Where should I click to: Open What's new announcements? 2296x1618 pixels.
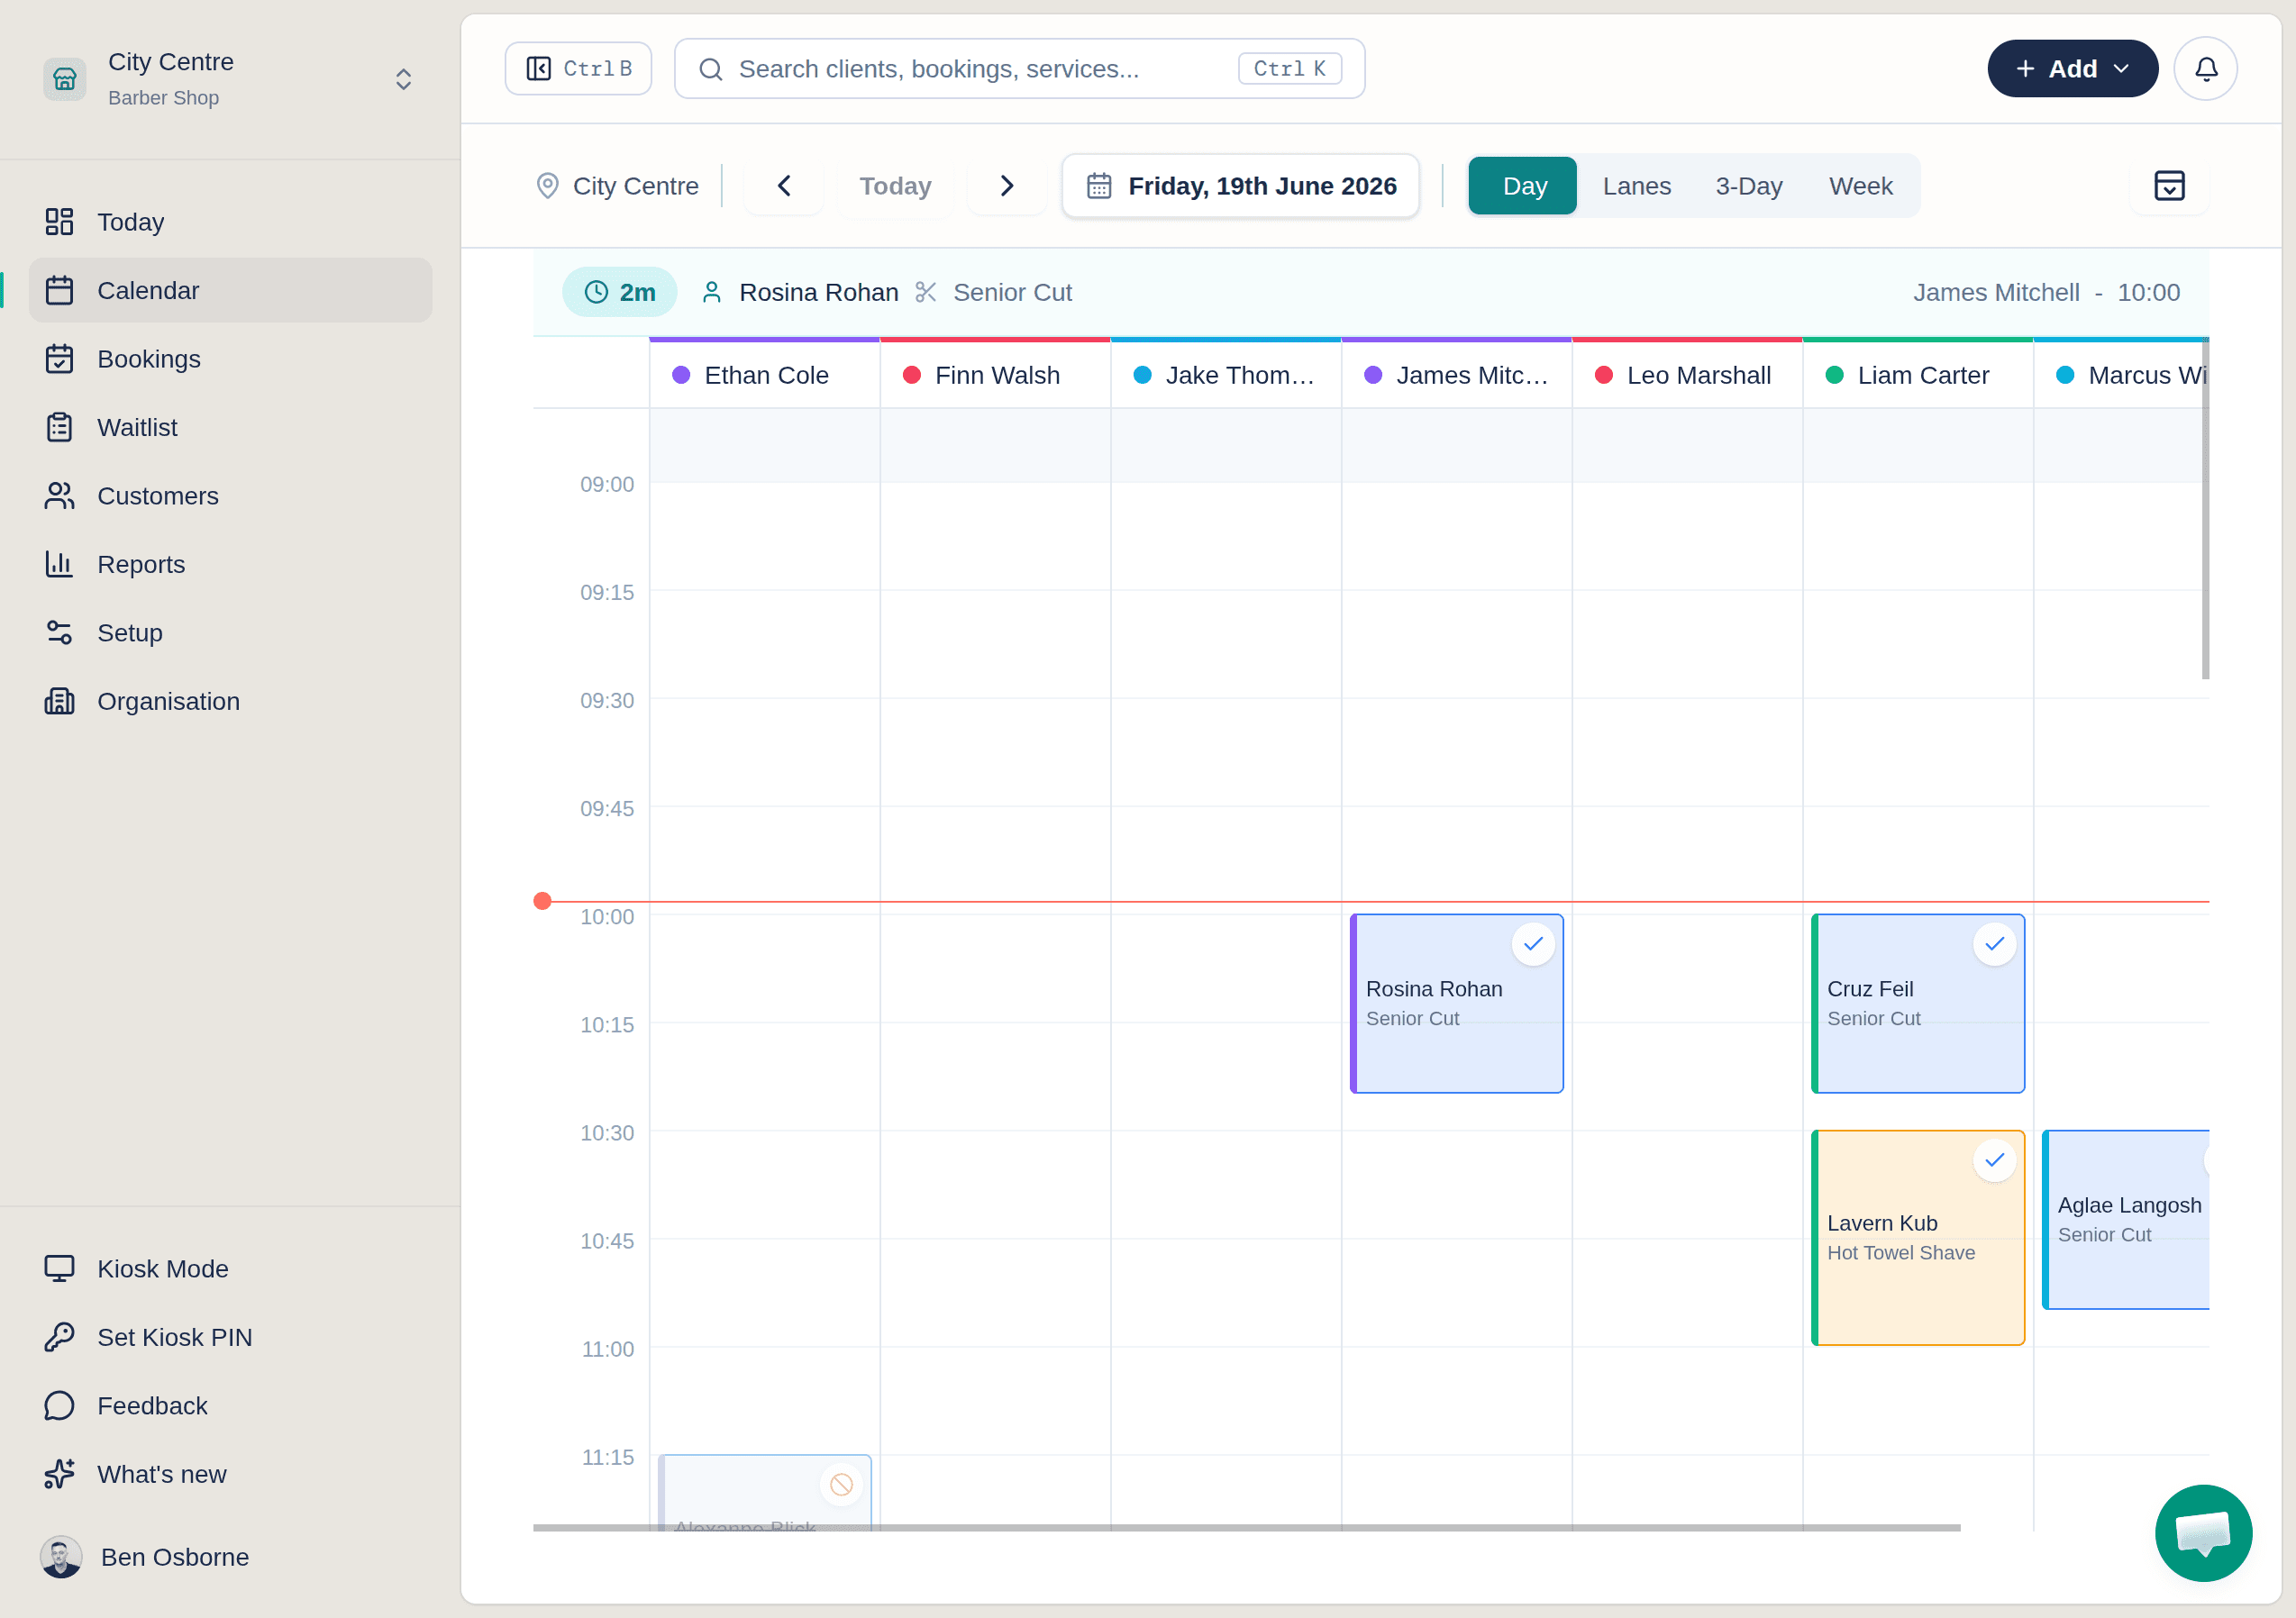click(x=230, y=1474)
